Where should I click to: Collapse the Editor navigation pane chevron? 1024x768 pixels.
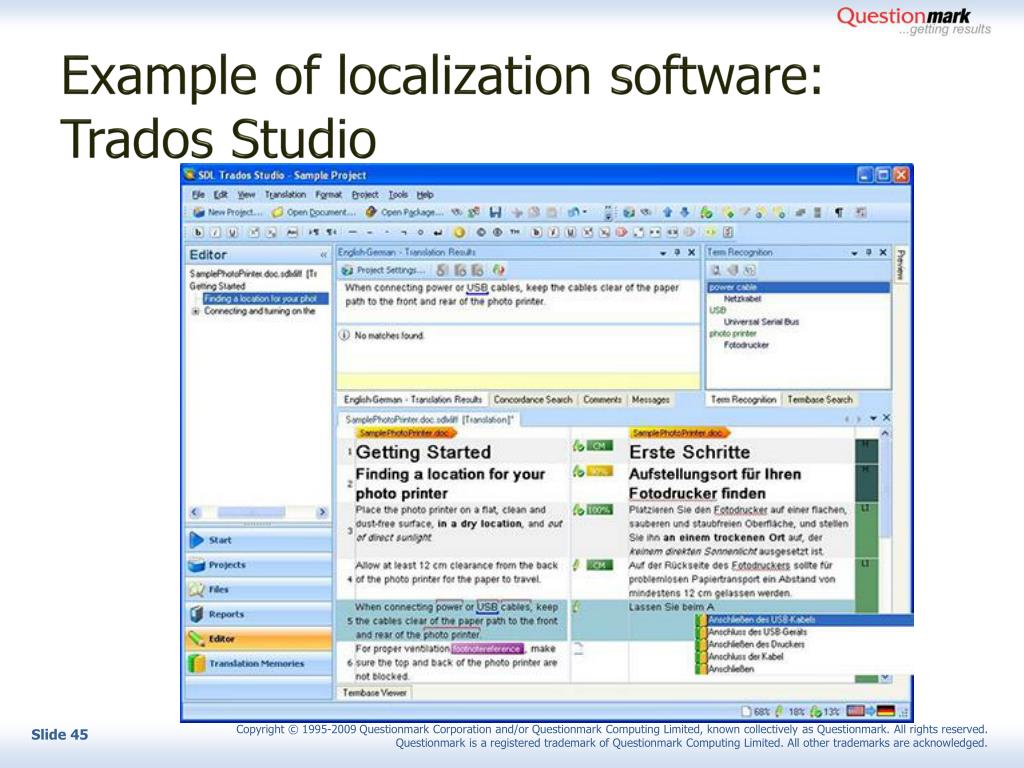click(x=323, y=255)
